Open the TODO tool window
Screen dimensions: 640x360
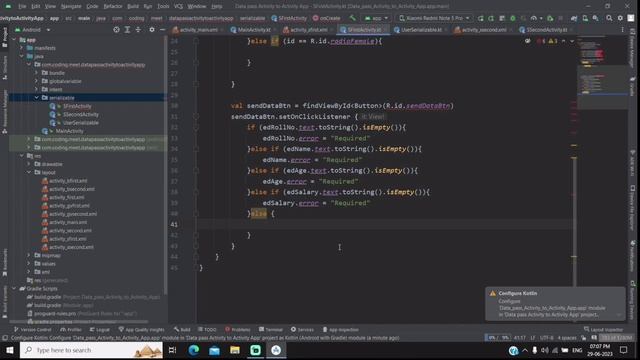click(207, 329)
